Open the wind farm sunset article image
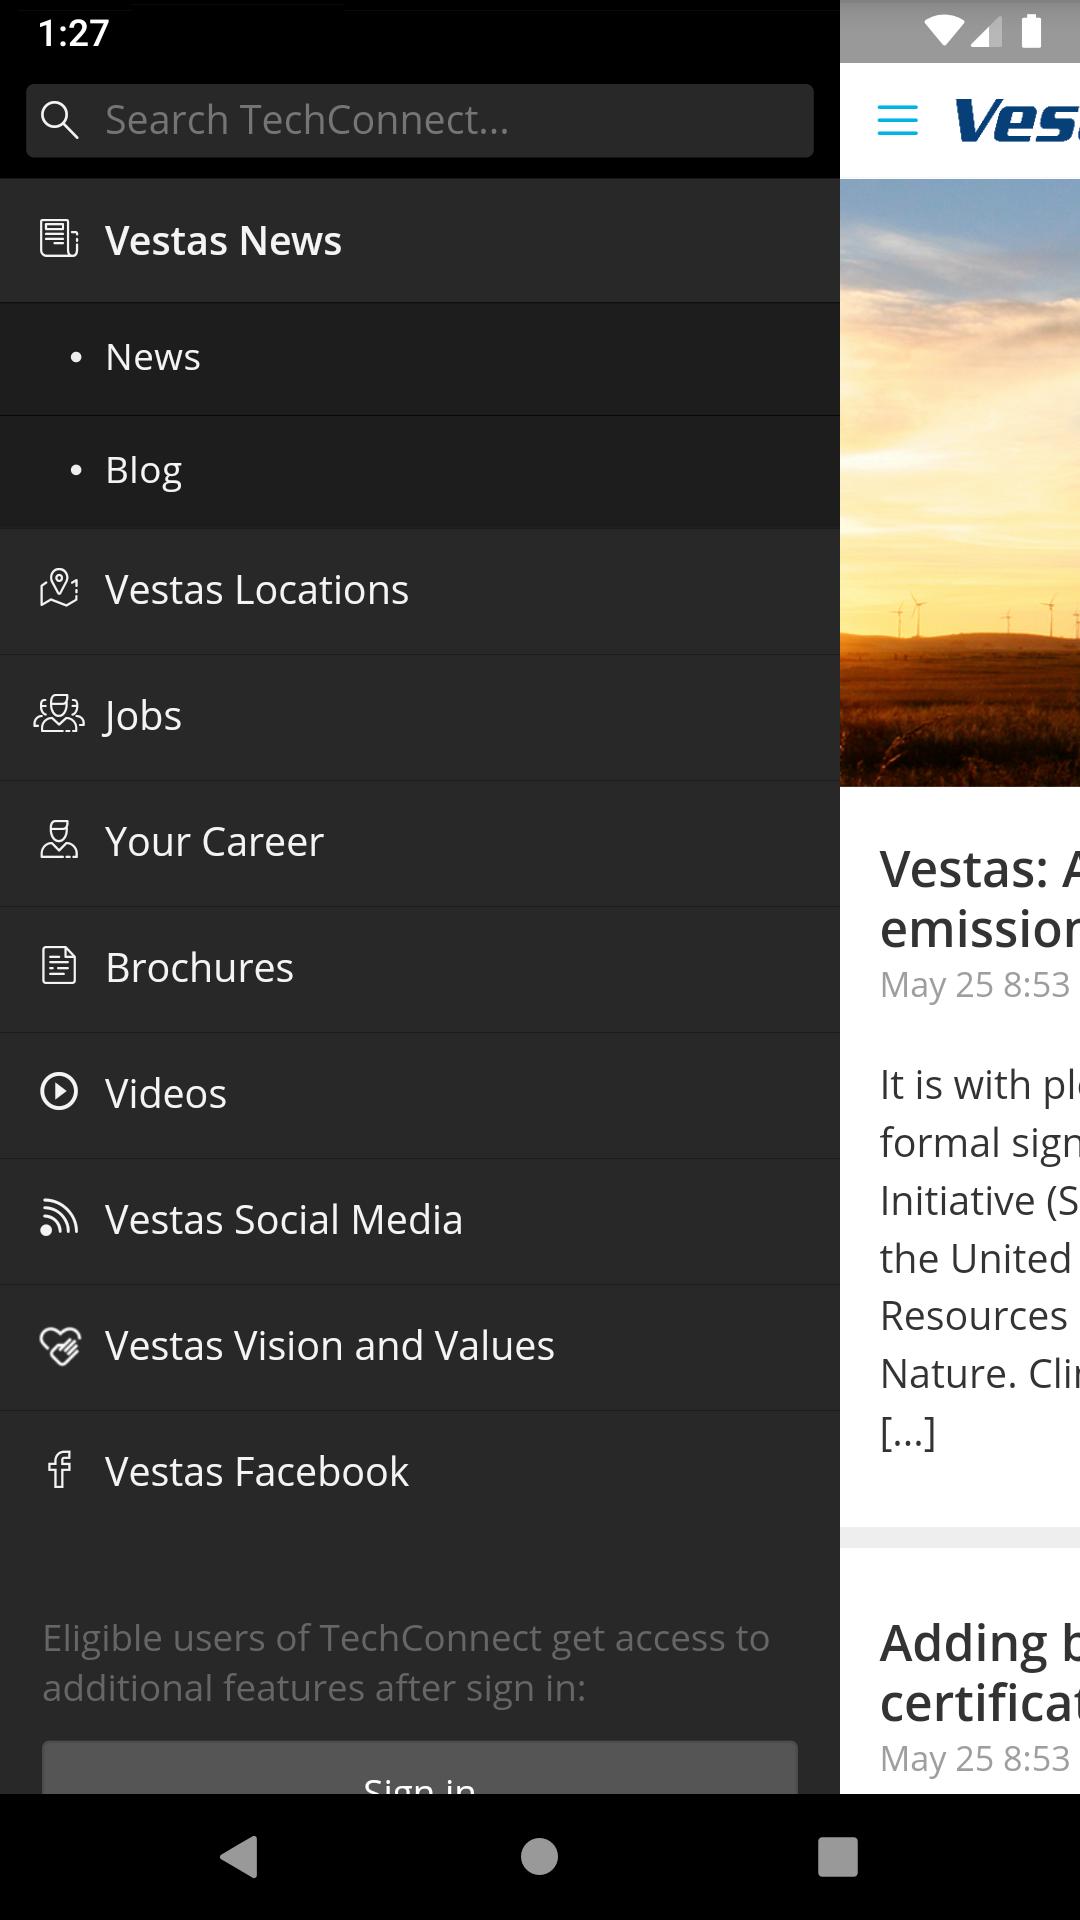The height and width of the screenshot is (1920, 1080). tap(960, 483)
